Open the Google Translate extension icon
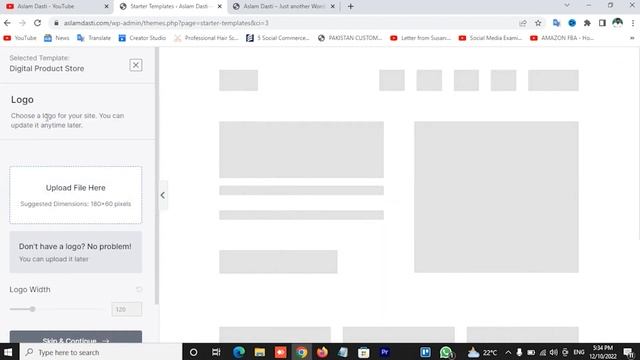 pyautogui.click(x=556, y=23)
